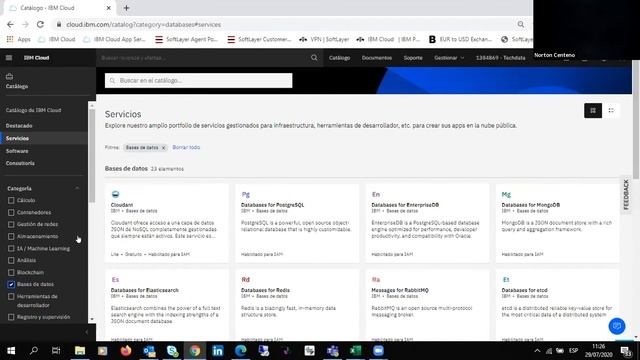Tick the IA / Machine Learning checkbox

click(11, 249)
